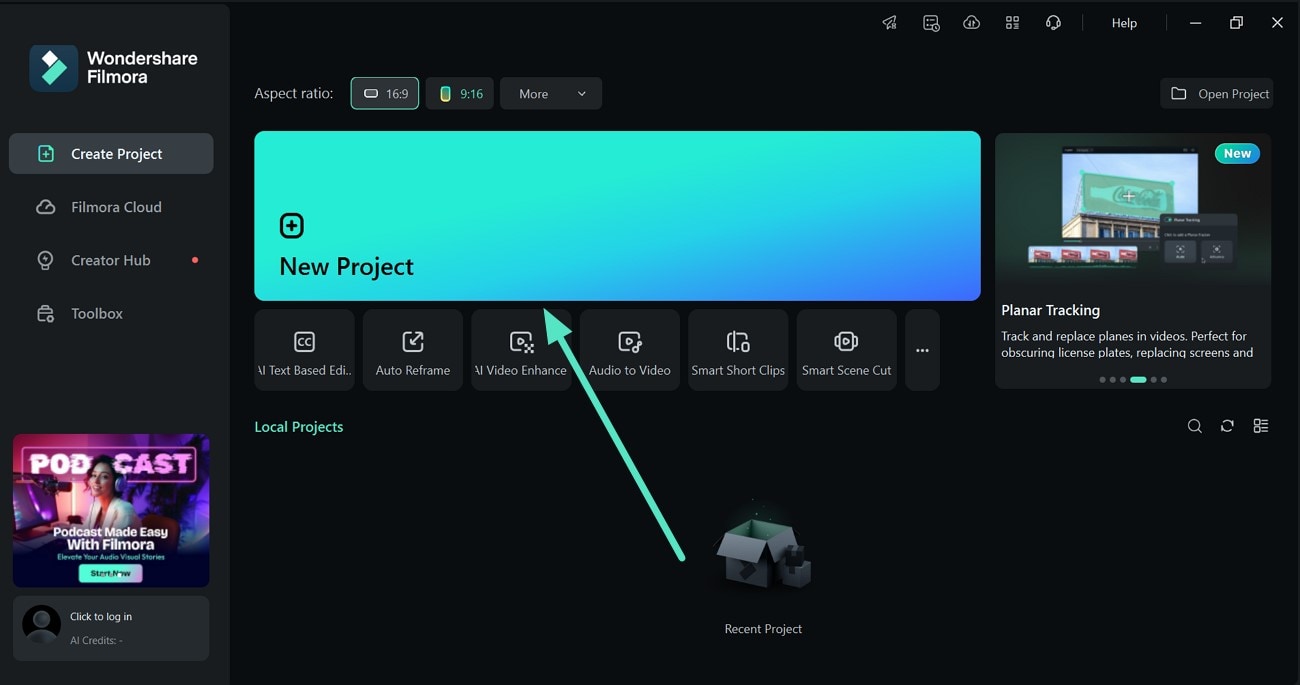The width and height of the screenshot is (1300, 685).
Task: Open the task list icon in top bar
Action: pyautogui.click(x=931, y=23)
